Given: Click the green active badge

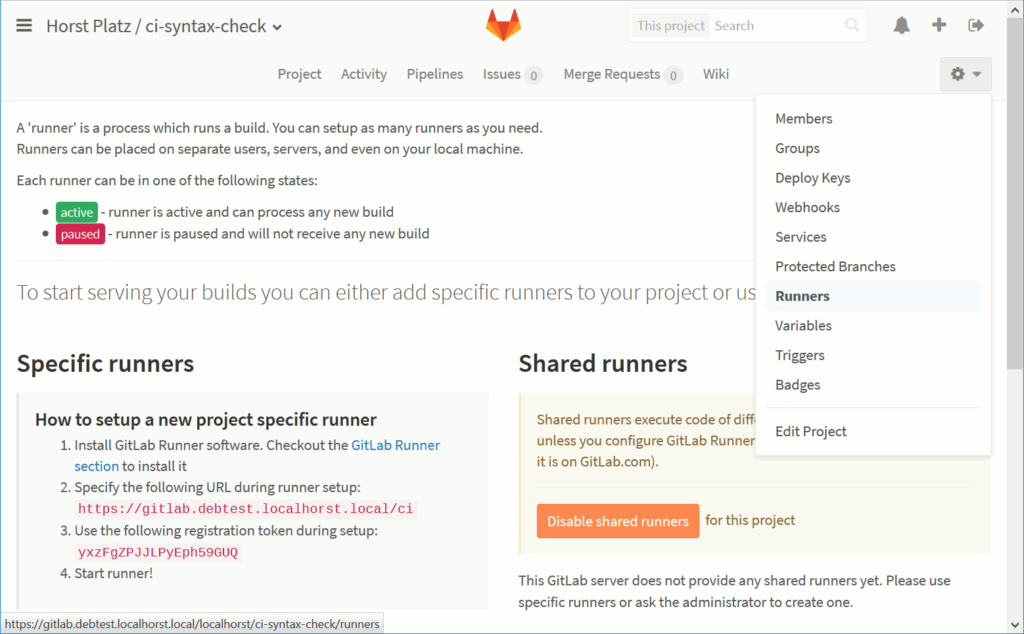Looking at the screenshot, I should 76,212.
